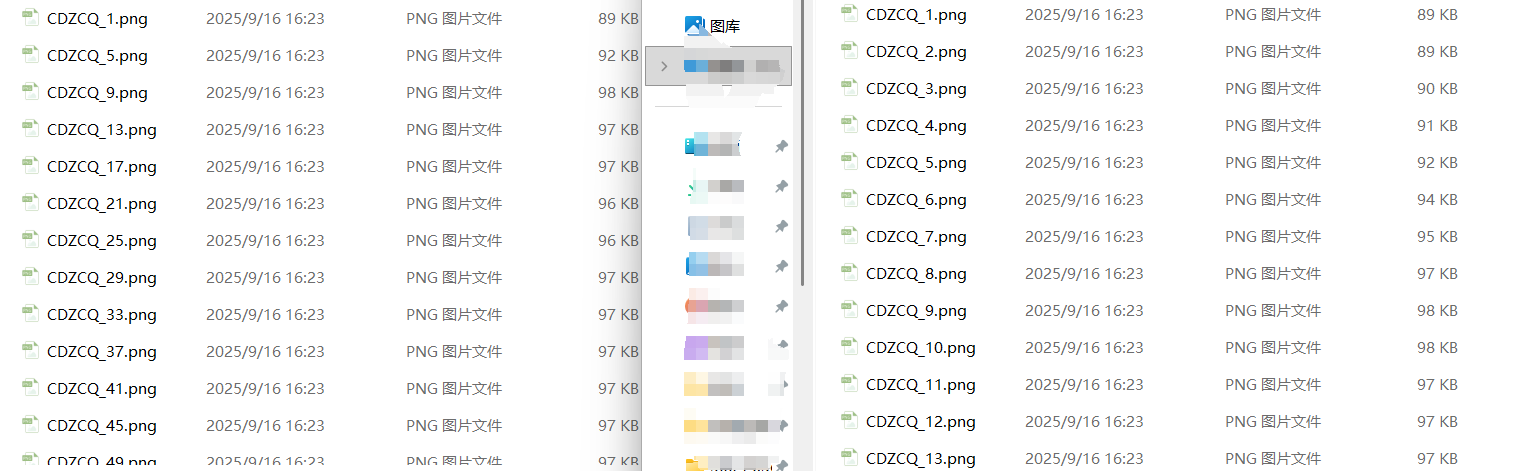Click the file icon of CDZCQ_17.png

tap(30, 166)
